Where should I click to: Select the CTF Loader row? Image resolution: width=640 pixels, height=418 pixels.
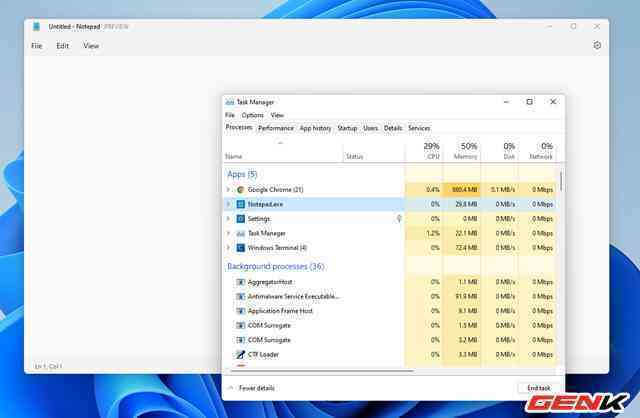click(390, 354)
